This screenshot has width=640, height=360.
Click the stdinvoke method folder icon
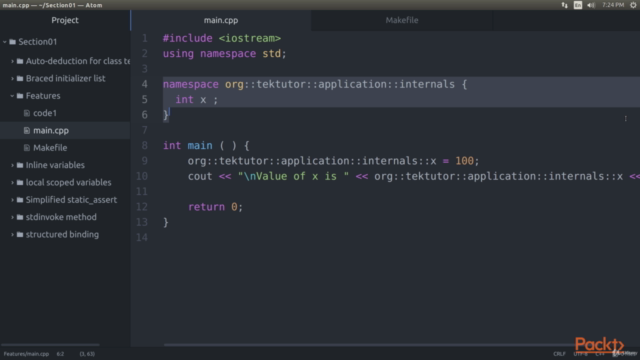pos(20,217)
